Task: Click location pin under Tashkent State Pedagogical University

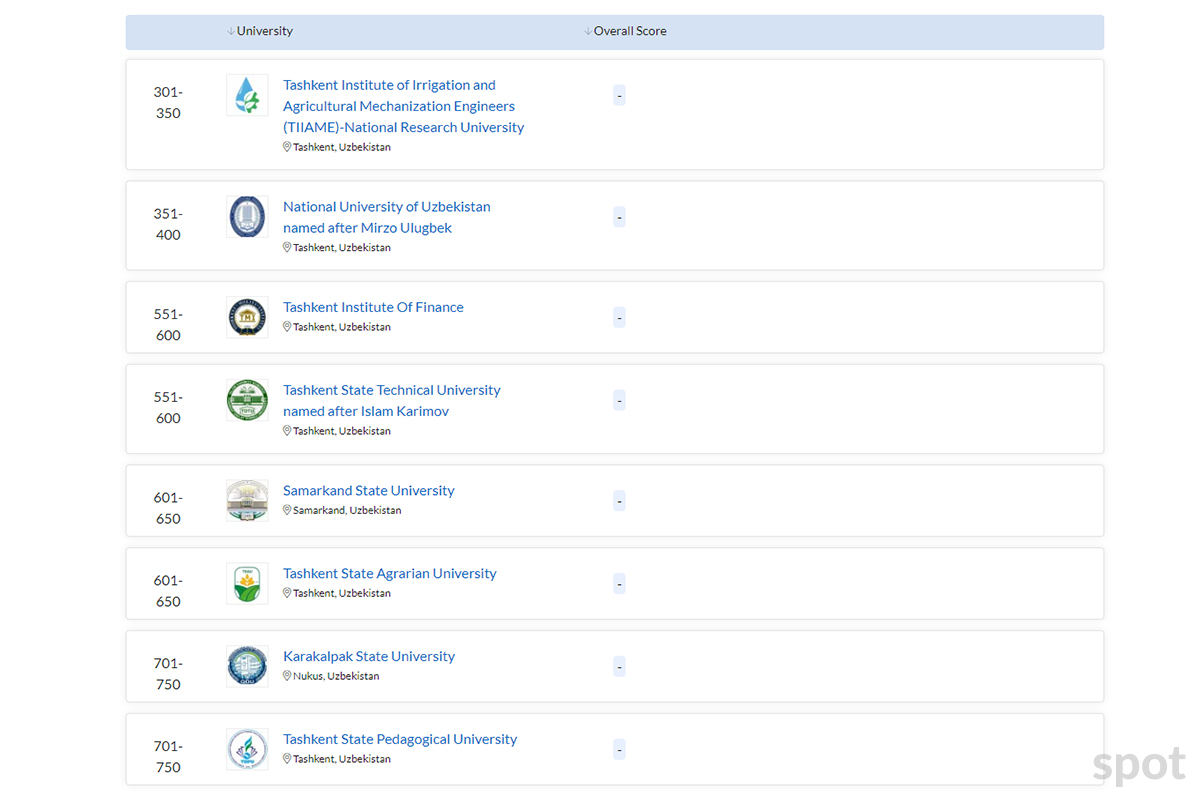Action: (x=287, y=758)
